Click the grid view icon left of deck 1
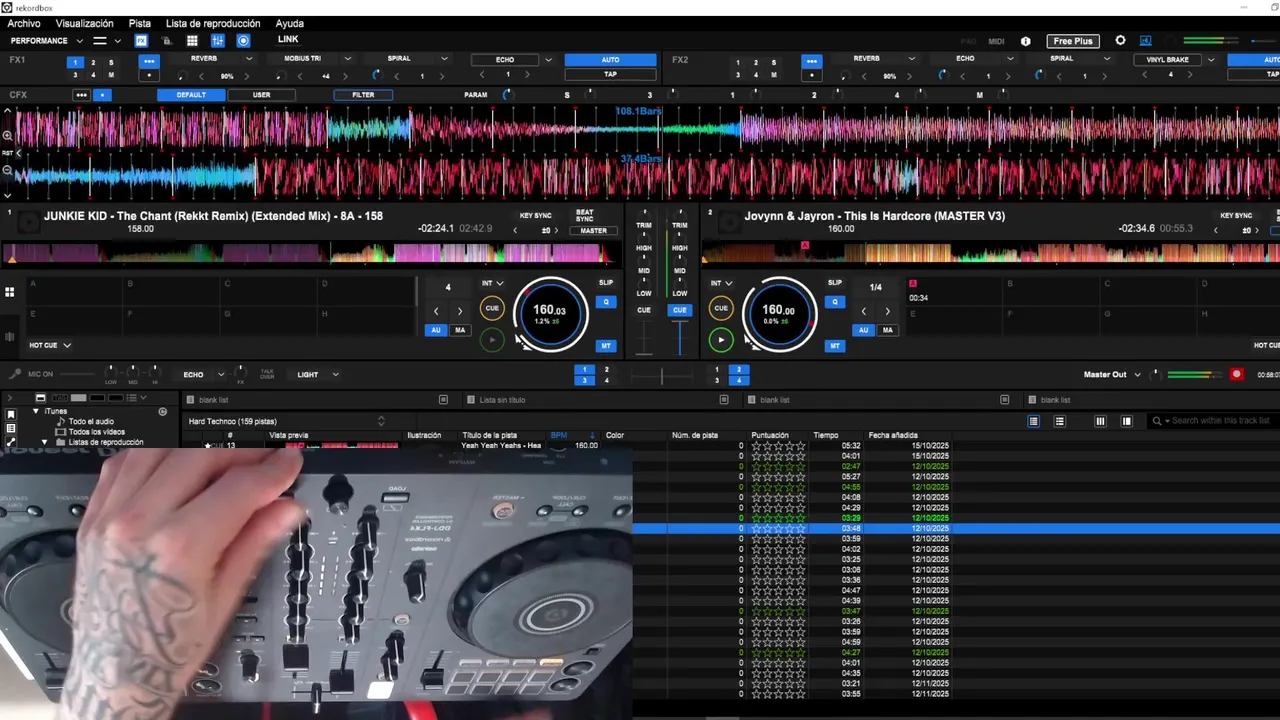1280x720 pixels. (9, 292)
